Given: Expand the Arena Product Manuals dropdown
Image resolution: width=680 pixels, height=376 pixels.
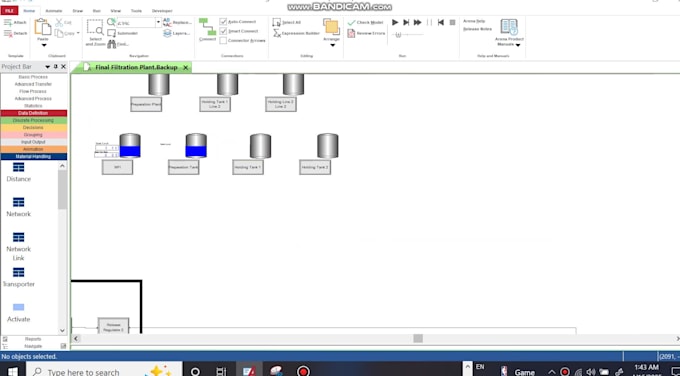Looking at the screenshot, I should pyautogui.click(x=518, y=45).
